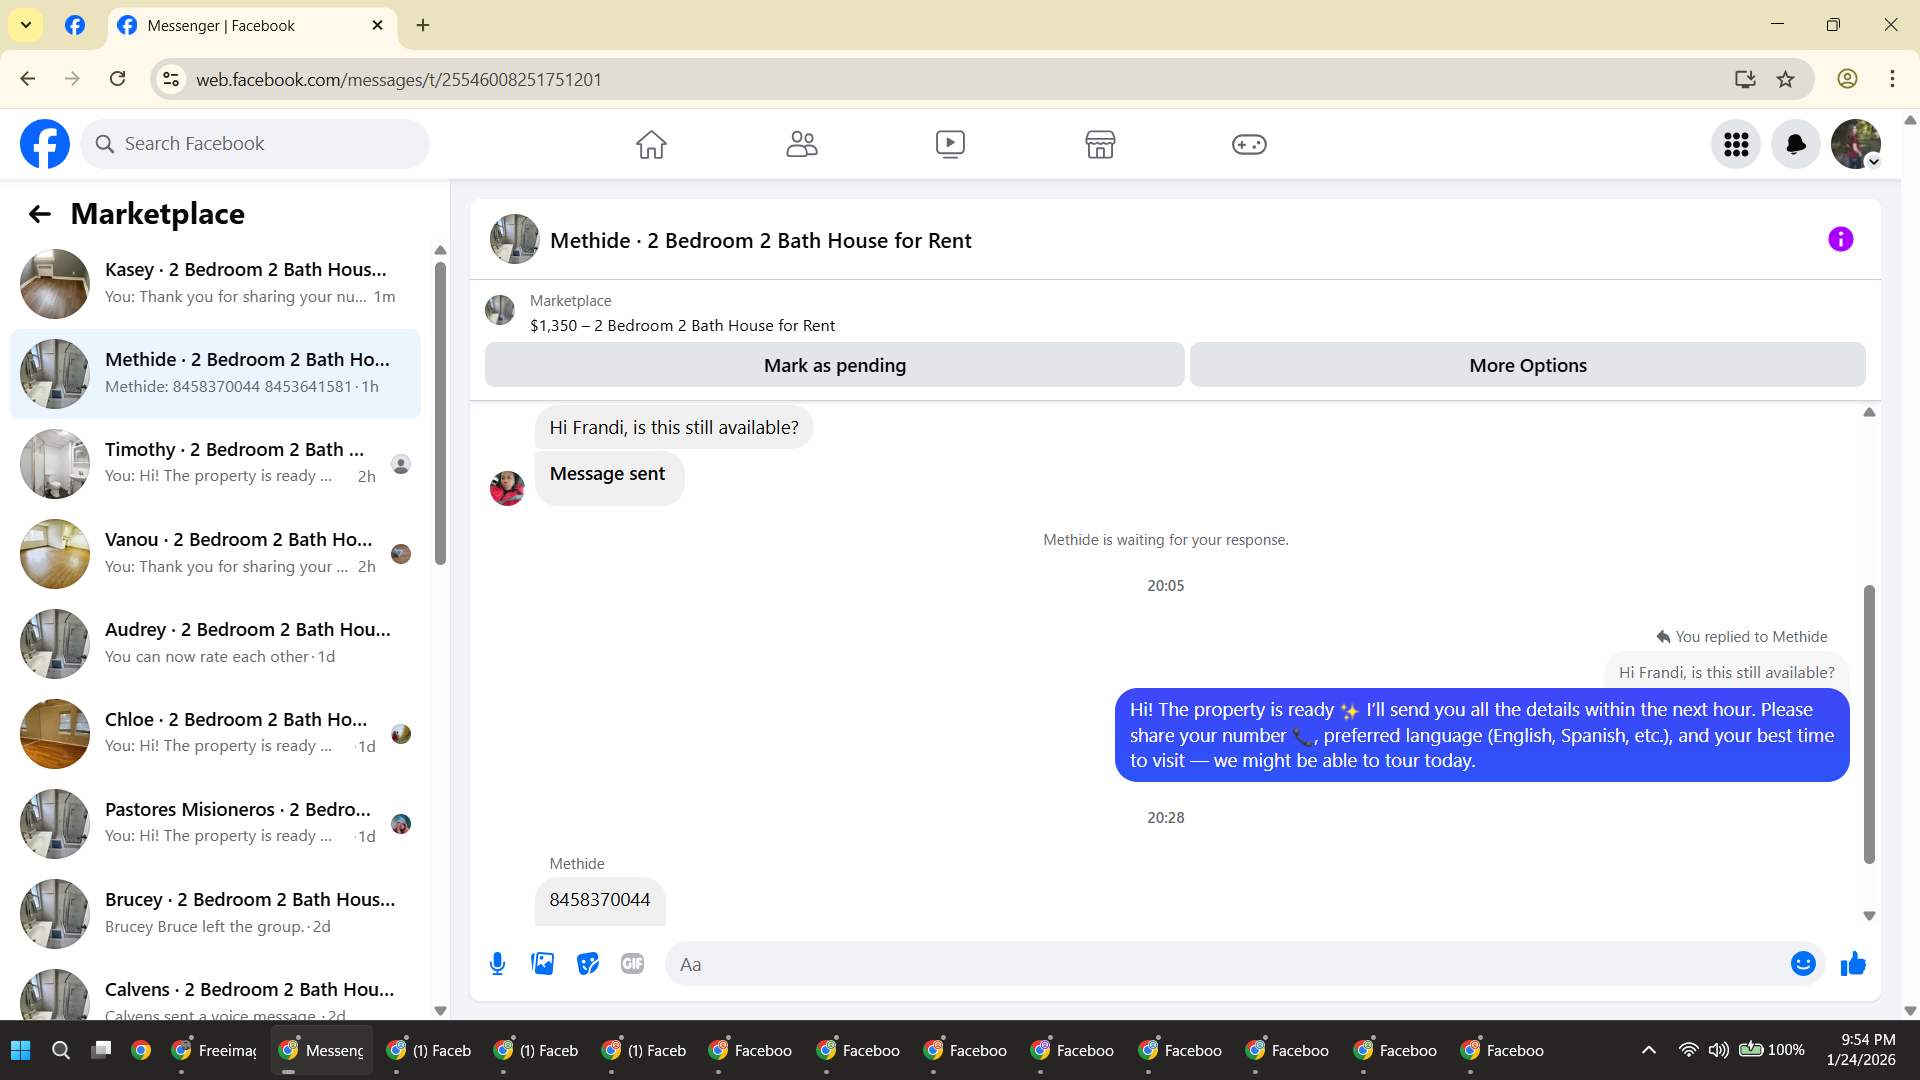Screen dimensions: 1920x1080
Task: Click the voice clip microphone icon
Action: coord(497,964)
